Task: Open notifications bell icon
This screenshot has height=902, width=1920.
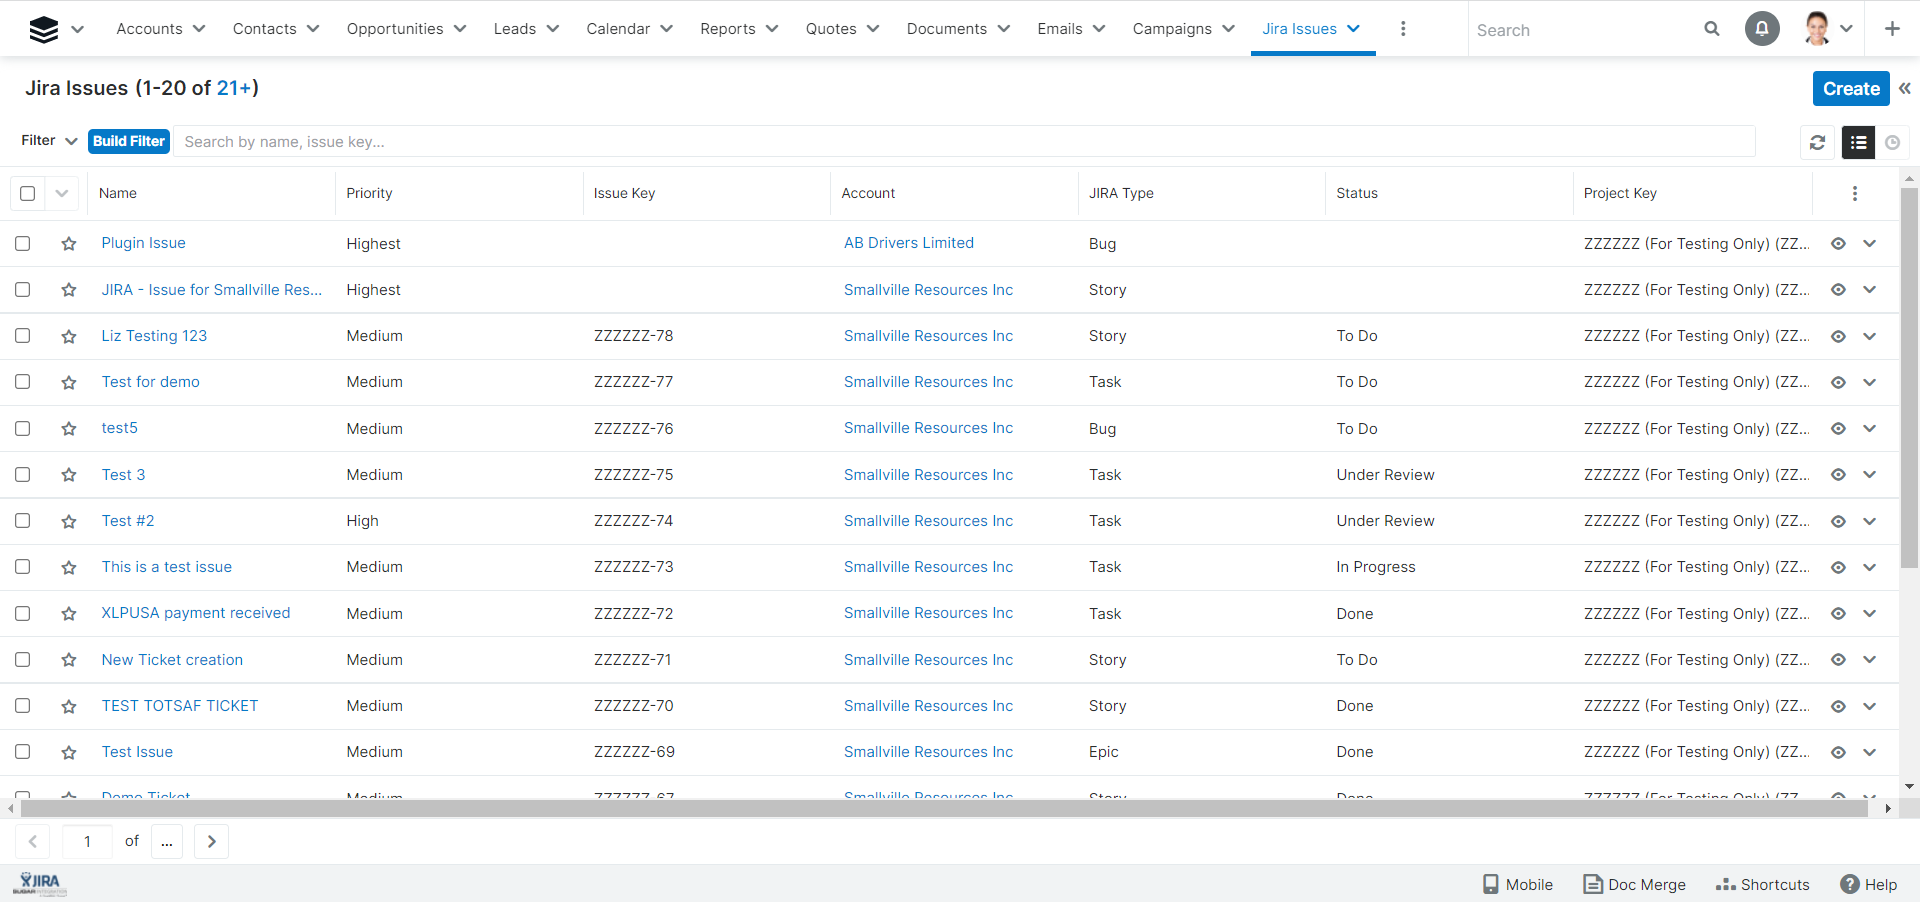Action: tap(1762, 29)
